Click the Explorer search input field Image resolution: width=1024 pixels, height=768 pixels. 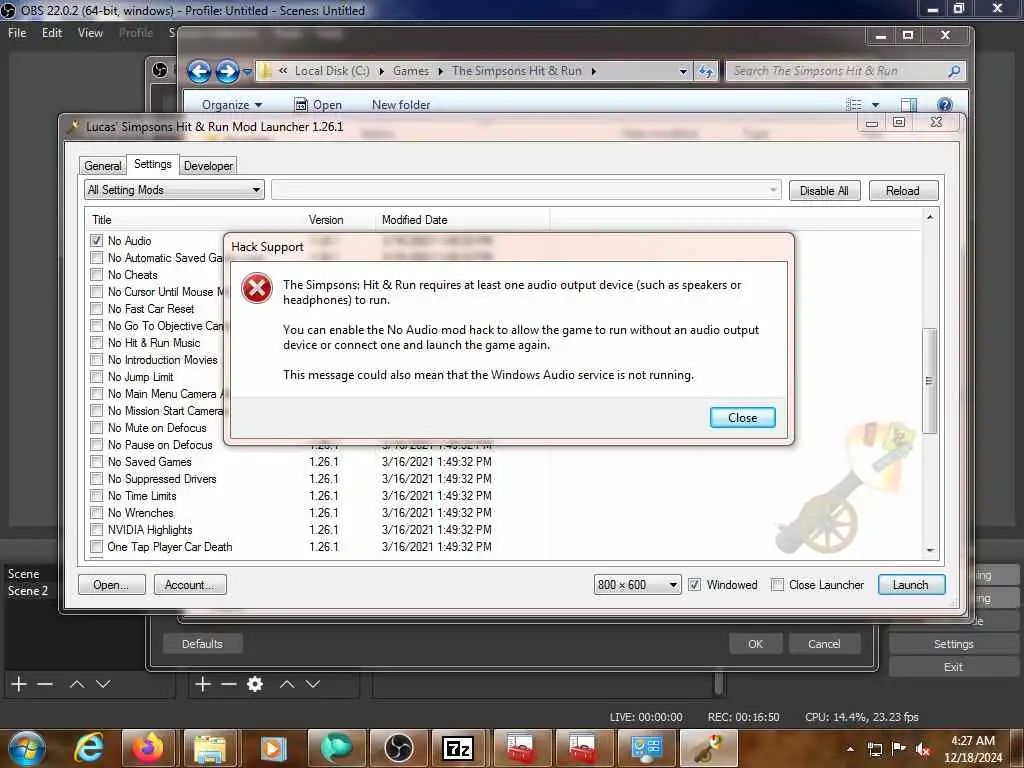point(837,71)
